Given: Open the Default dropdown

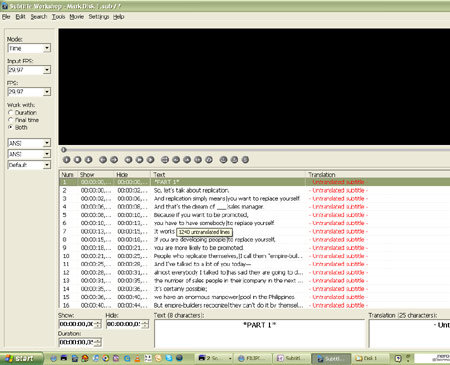Looking at the screenshot, I should click(x=47, y=165).
